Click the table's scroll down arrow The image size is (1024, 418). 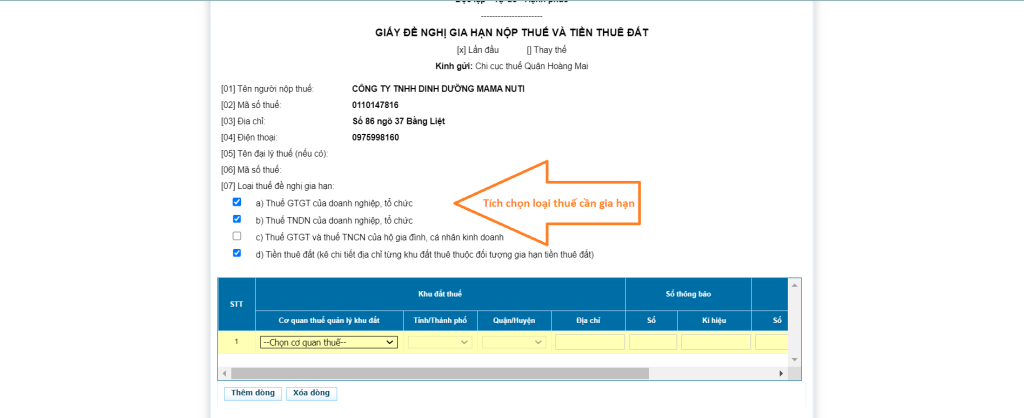click(x=795, y=360)
